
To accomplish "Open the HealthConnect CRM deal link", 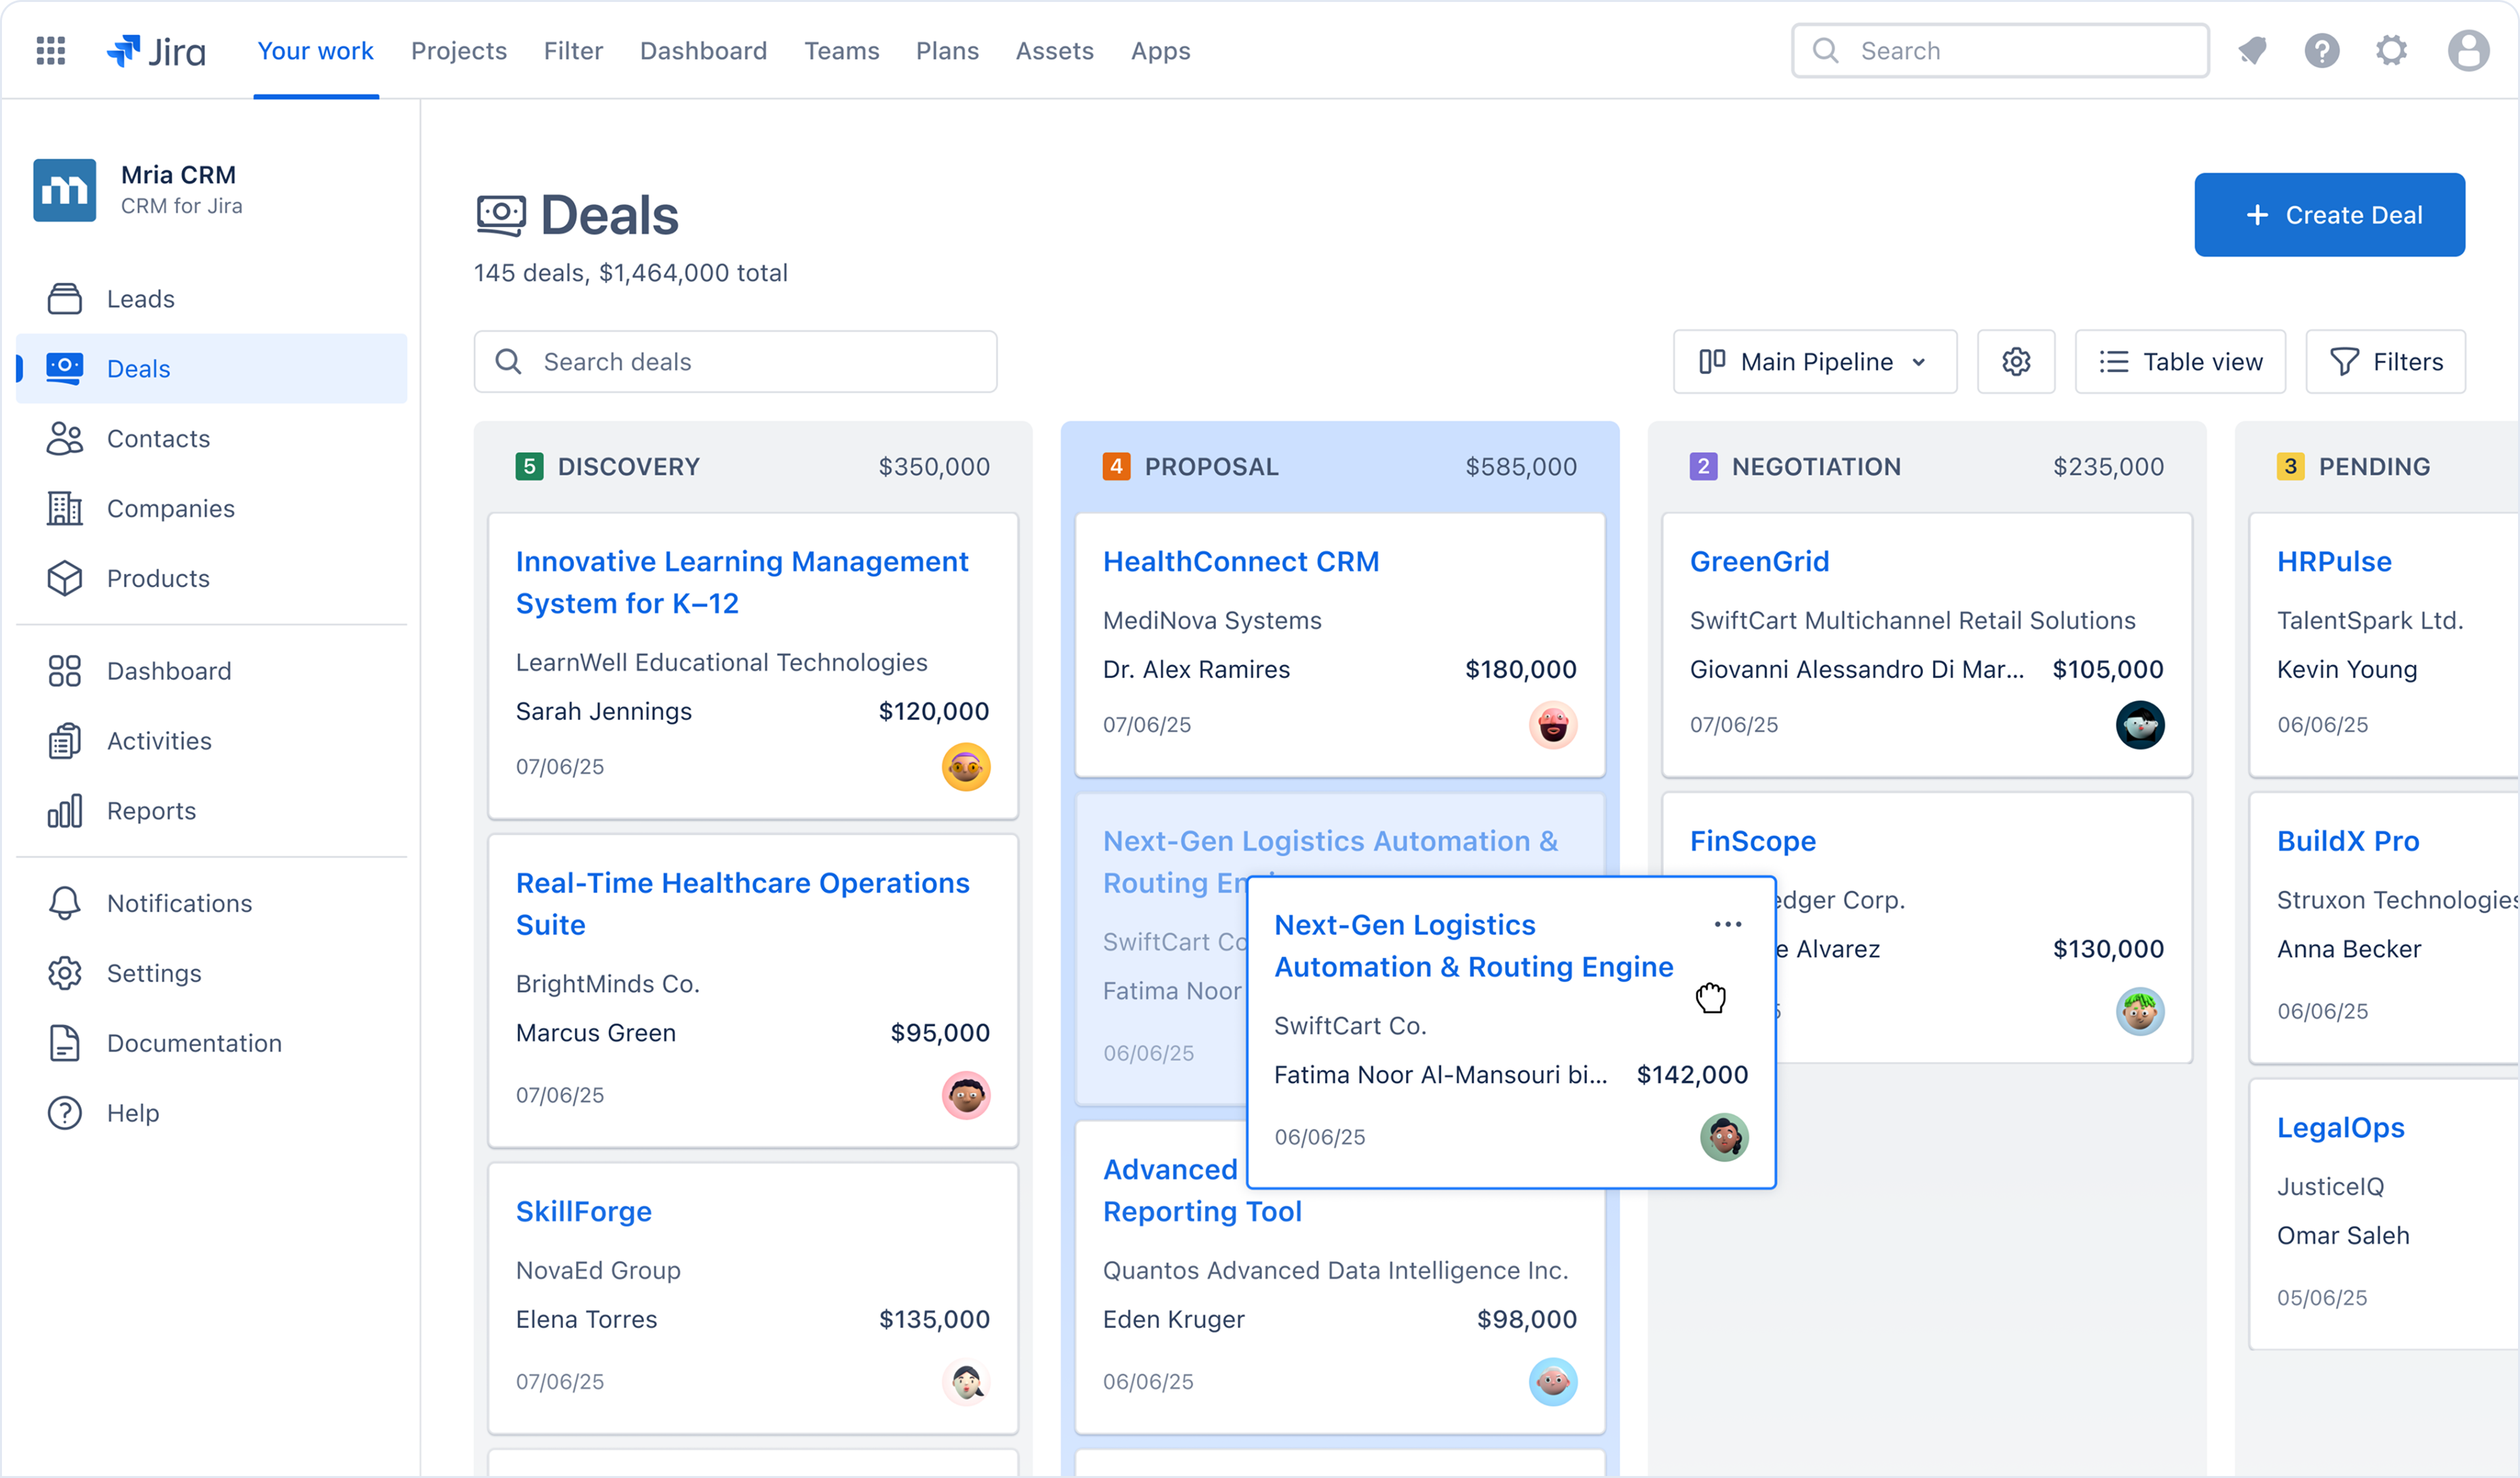I will click(x=1241, y=561).
